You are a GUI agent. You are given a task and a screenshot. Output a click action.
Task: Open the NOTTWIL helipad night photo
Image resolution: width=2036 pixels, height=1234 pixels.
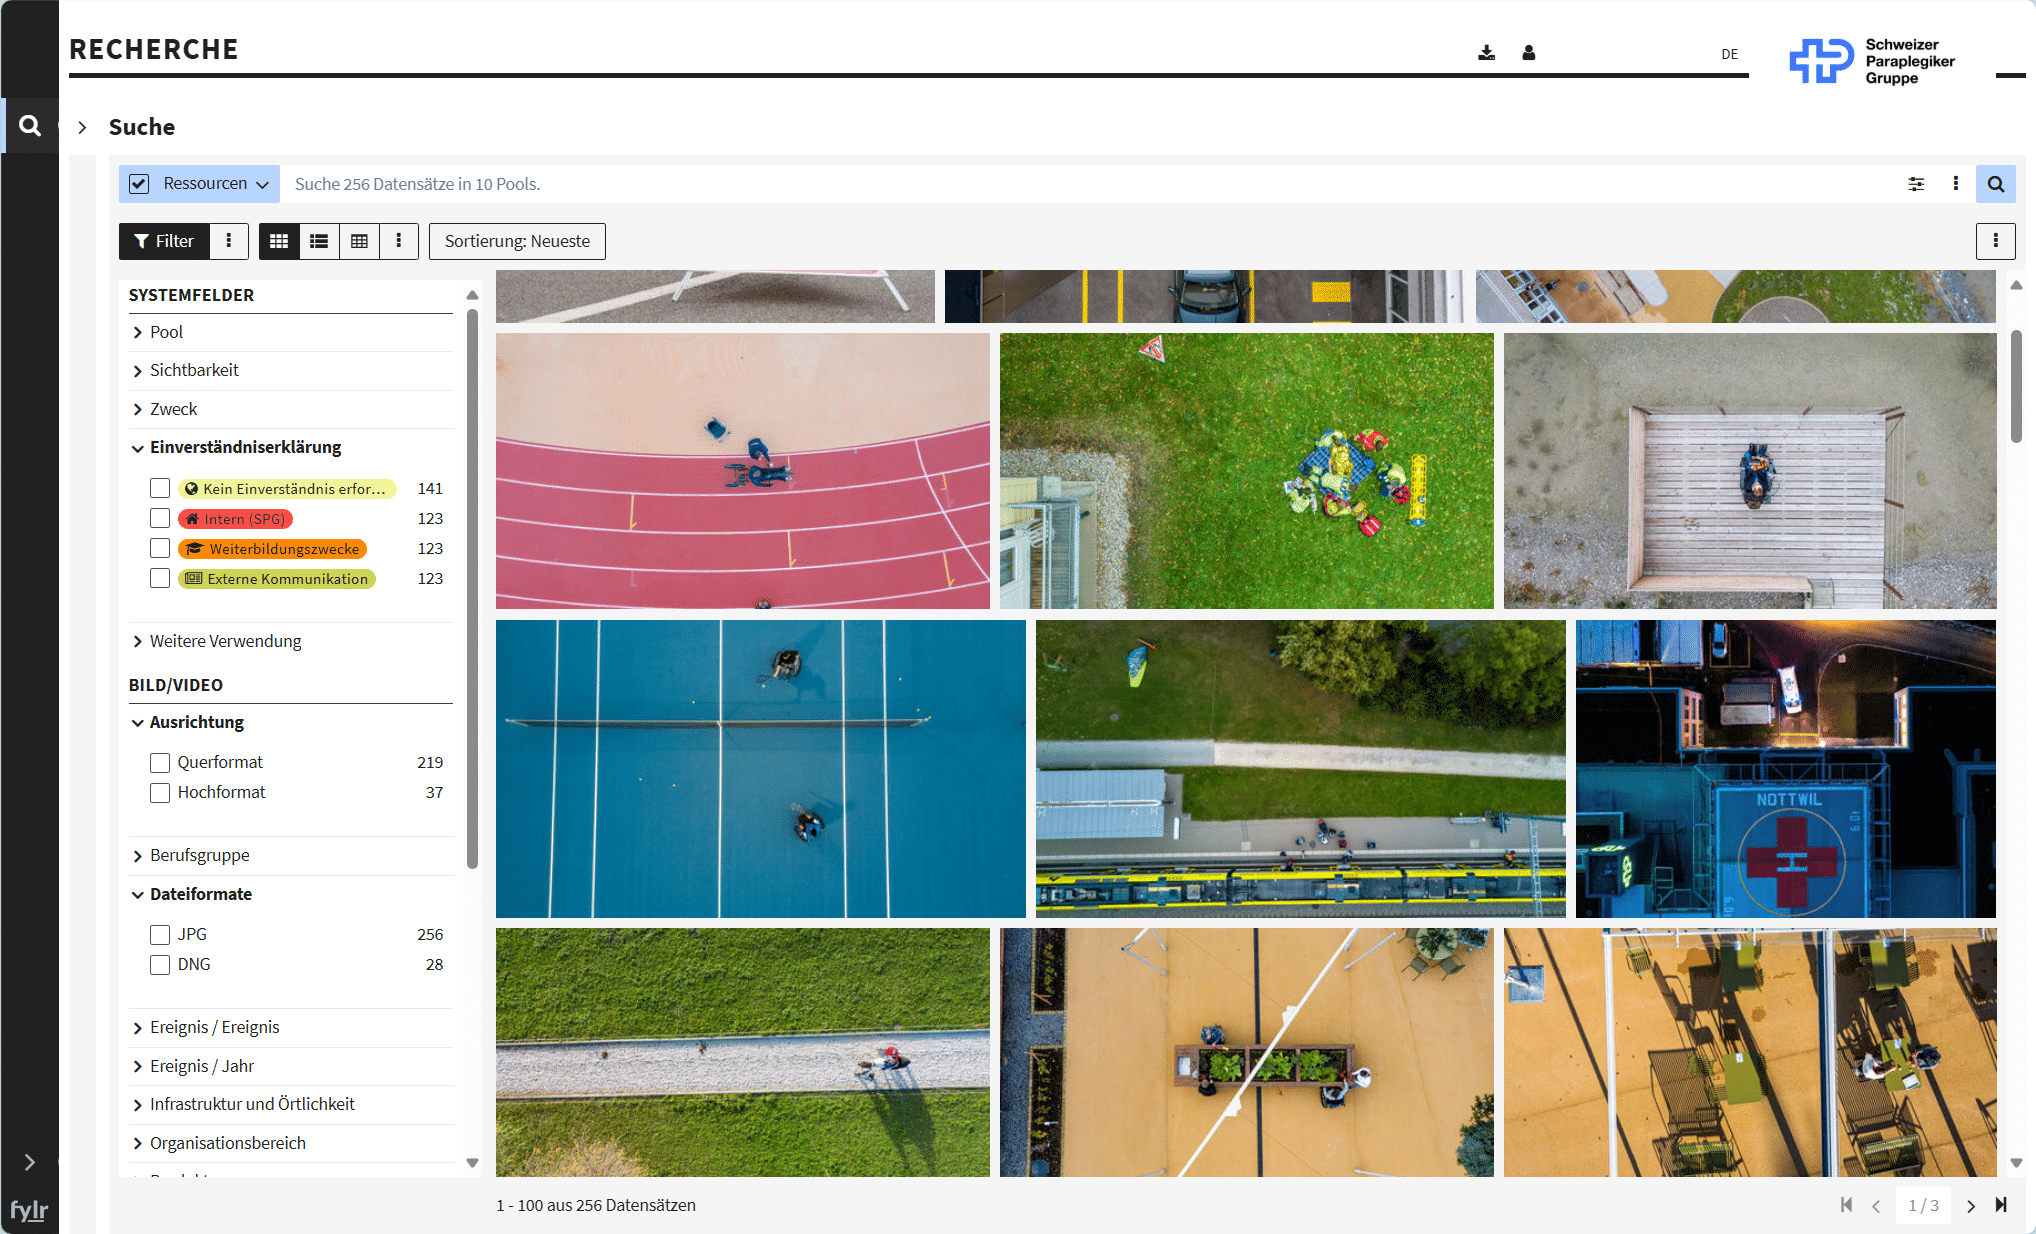tap(1786, 769)
